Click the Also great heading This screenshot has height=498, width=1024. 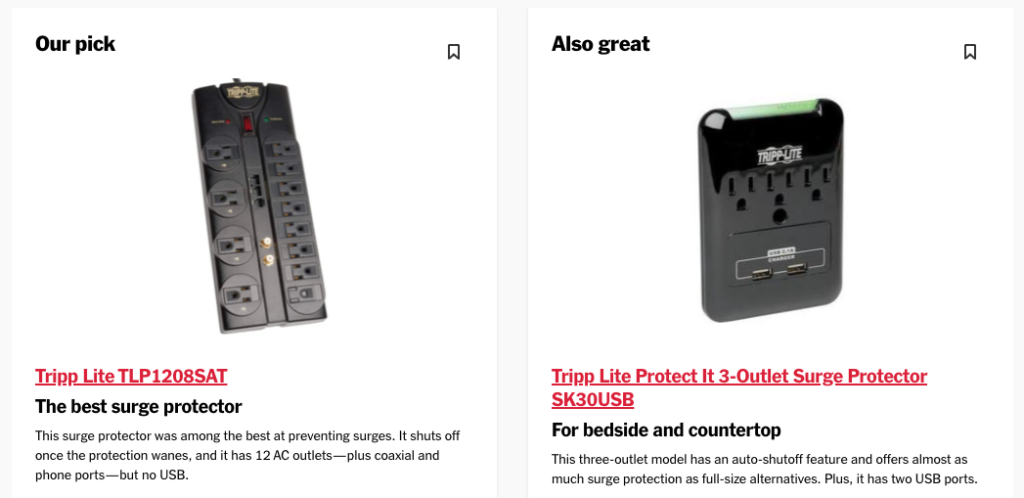pyautogui.click(x=600, y=44)
